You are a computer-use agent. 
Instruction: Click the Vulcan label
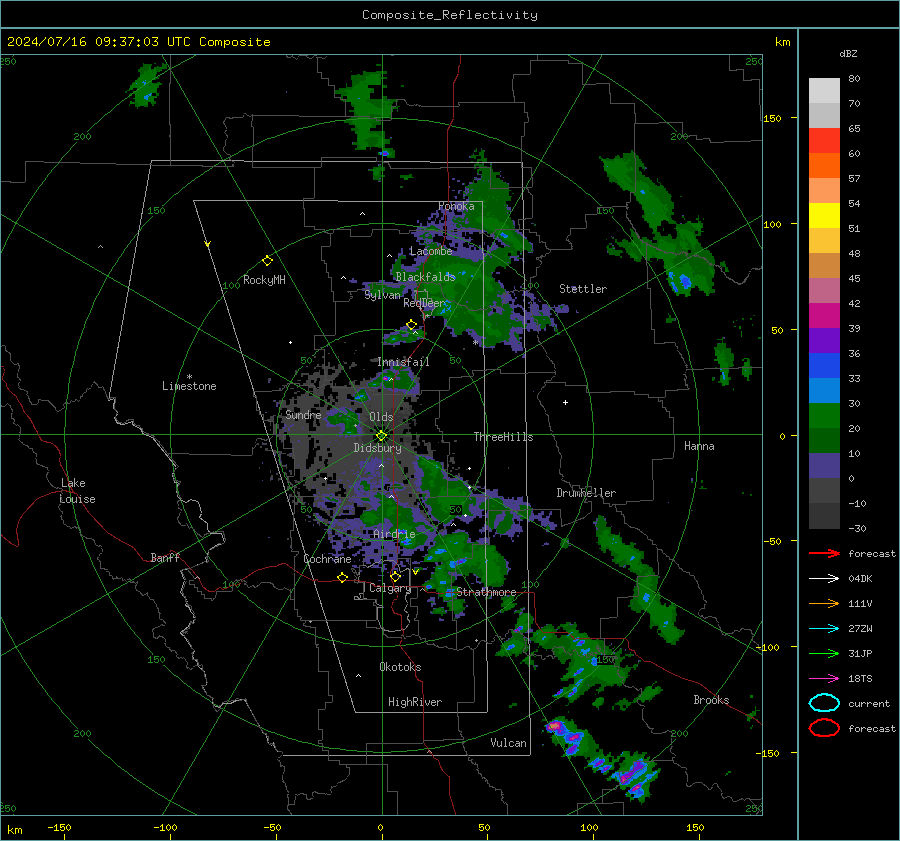pyautogui.click(x=509, y=743)
